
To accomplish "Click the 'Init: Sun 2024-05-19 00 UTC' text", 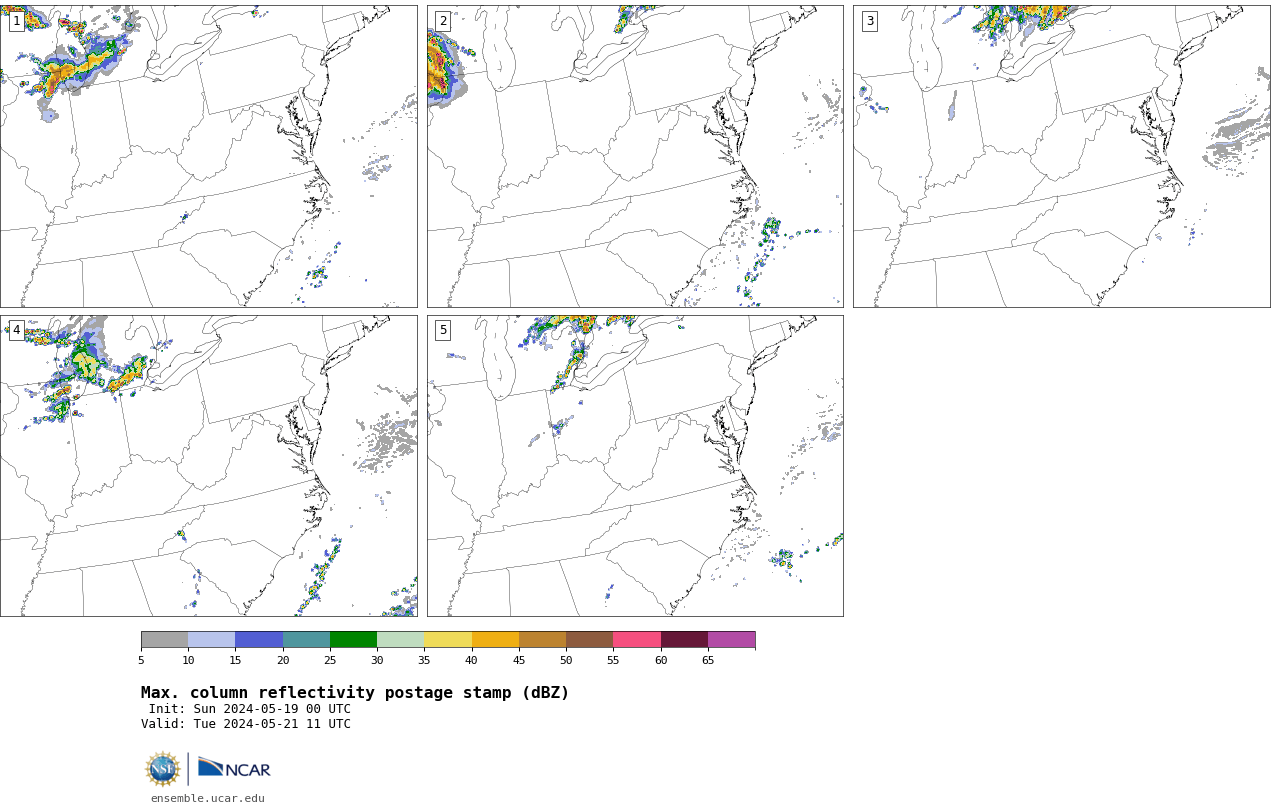I will 250,709.
